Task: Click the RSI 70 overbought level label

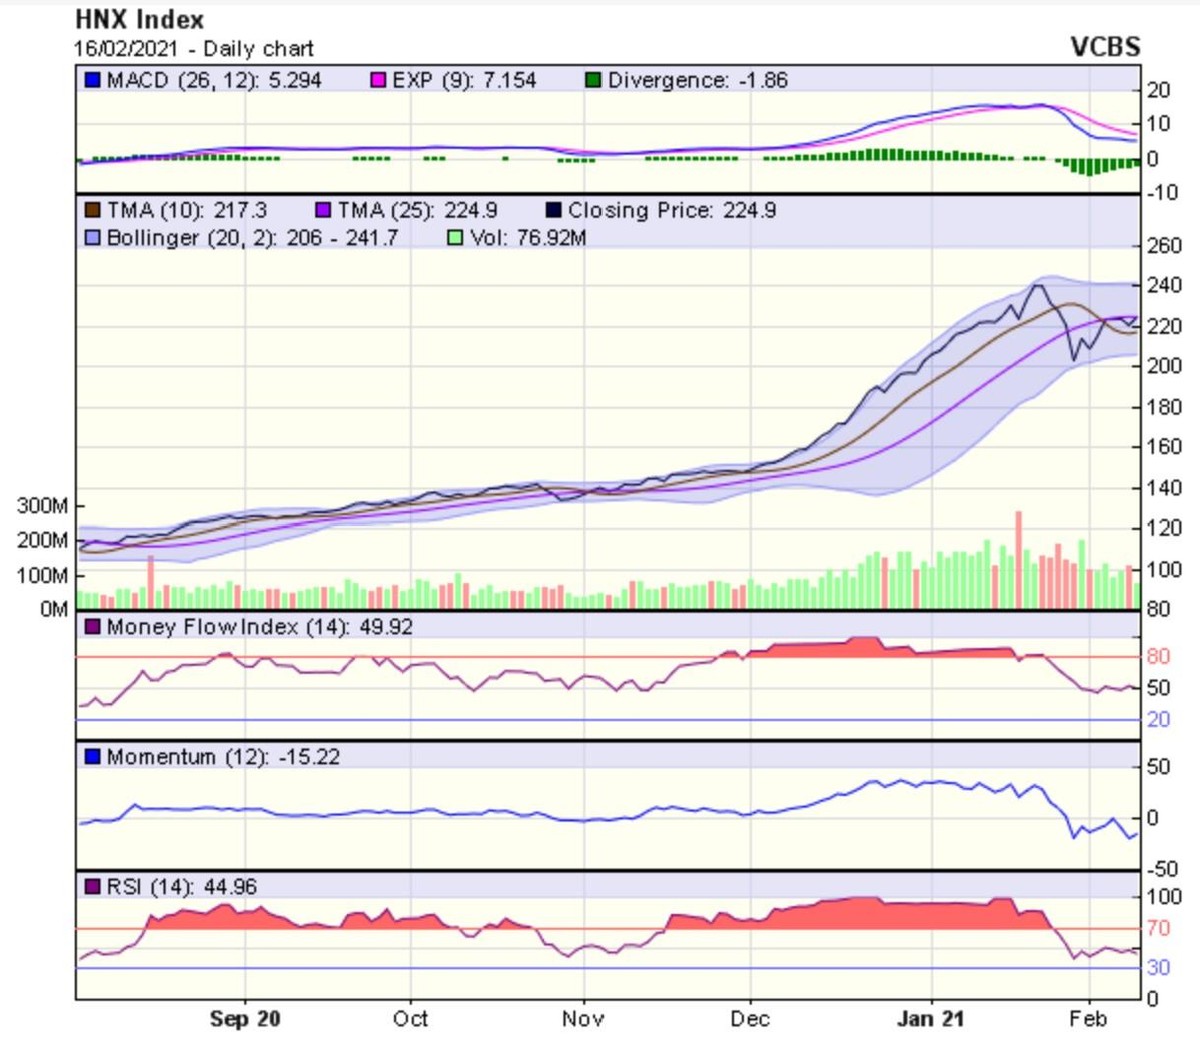Action: pos(1158,929)
